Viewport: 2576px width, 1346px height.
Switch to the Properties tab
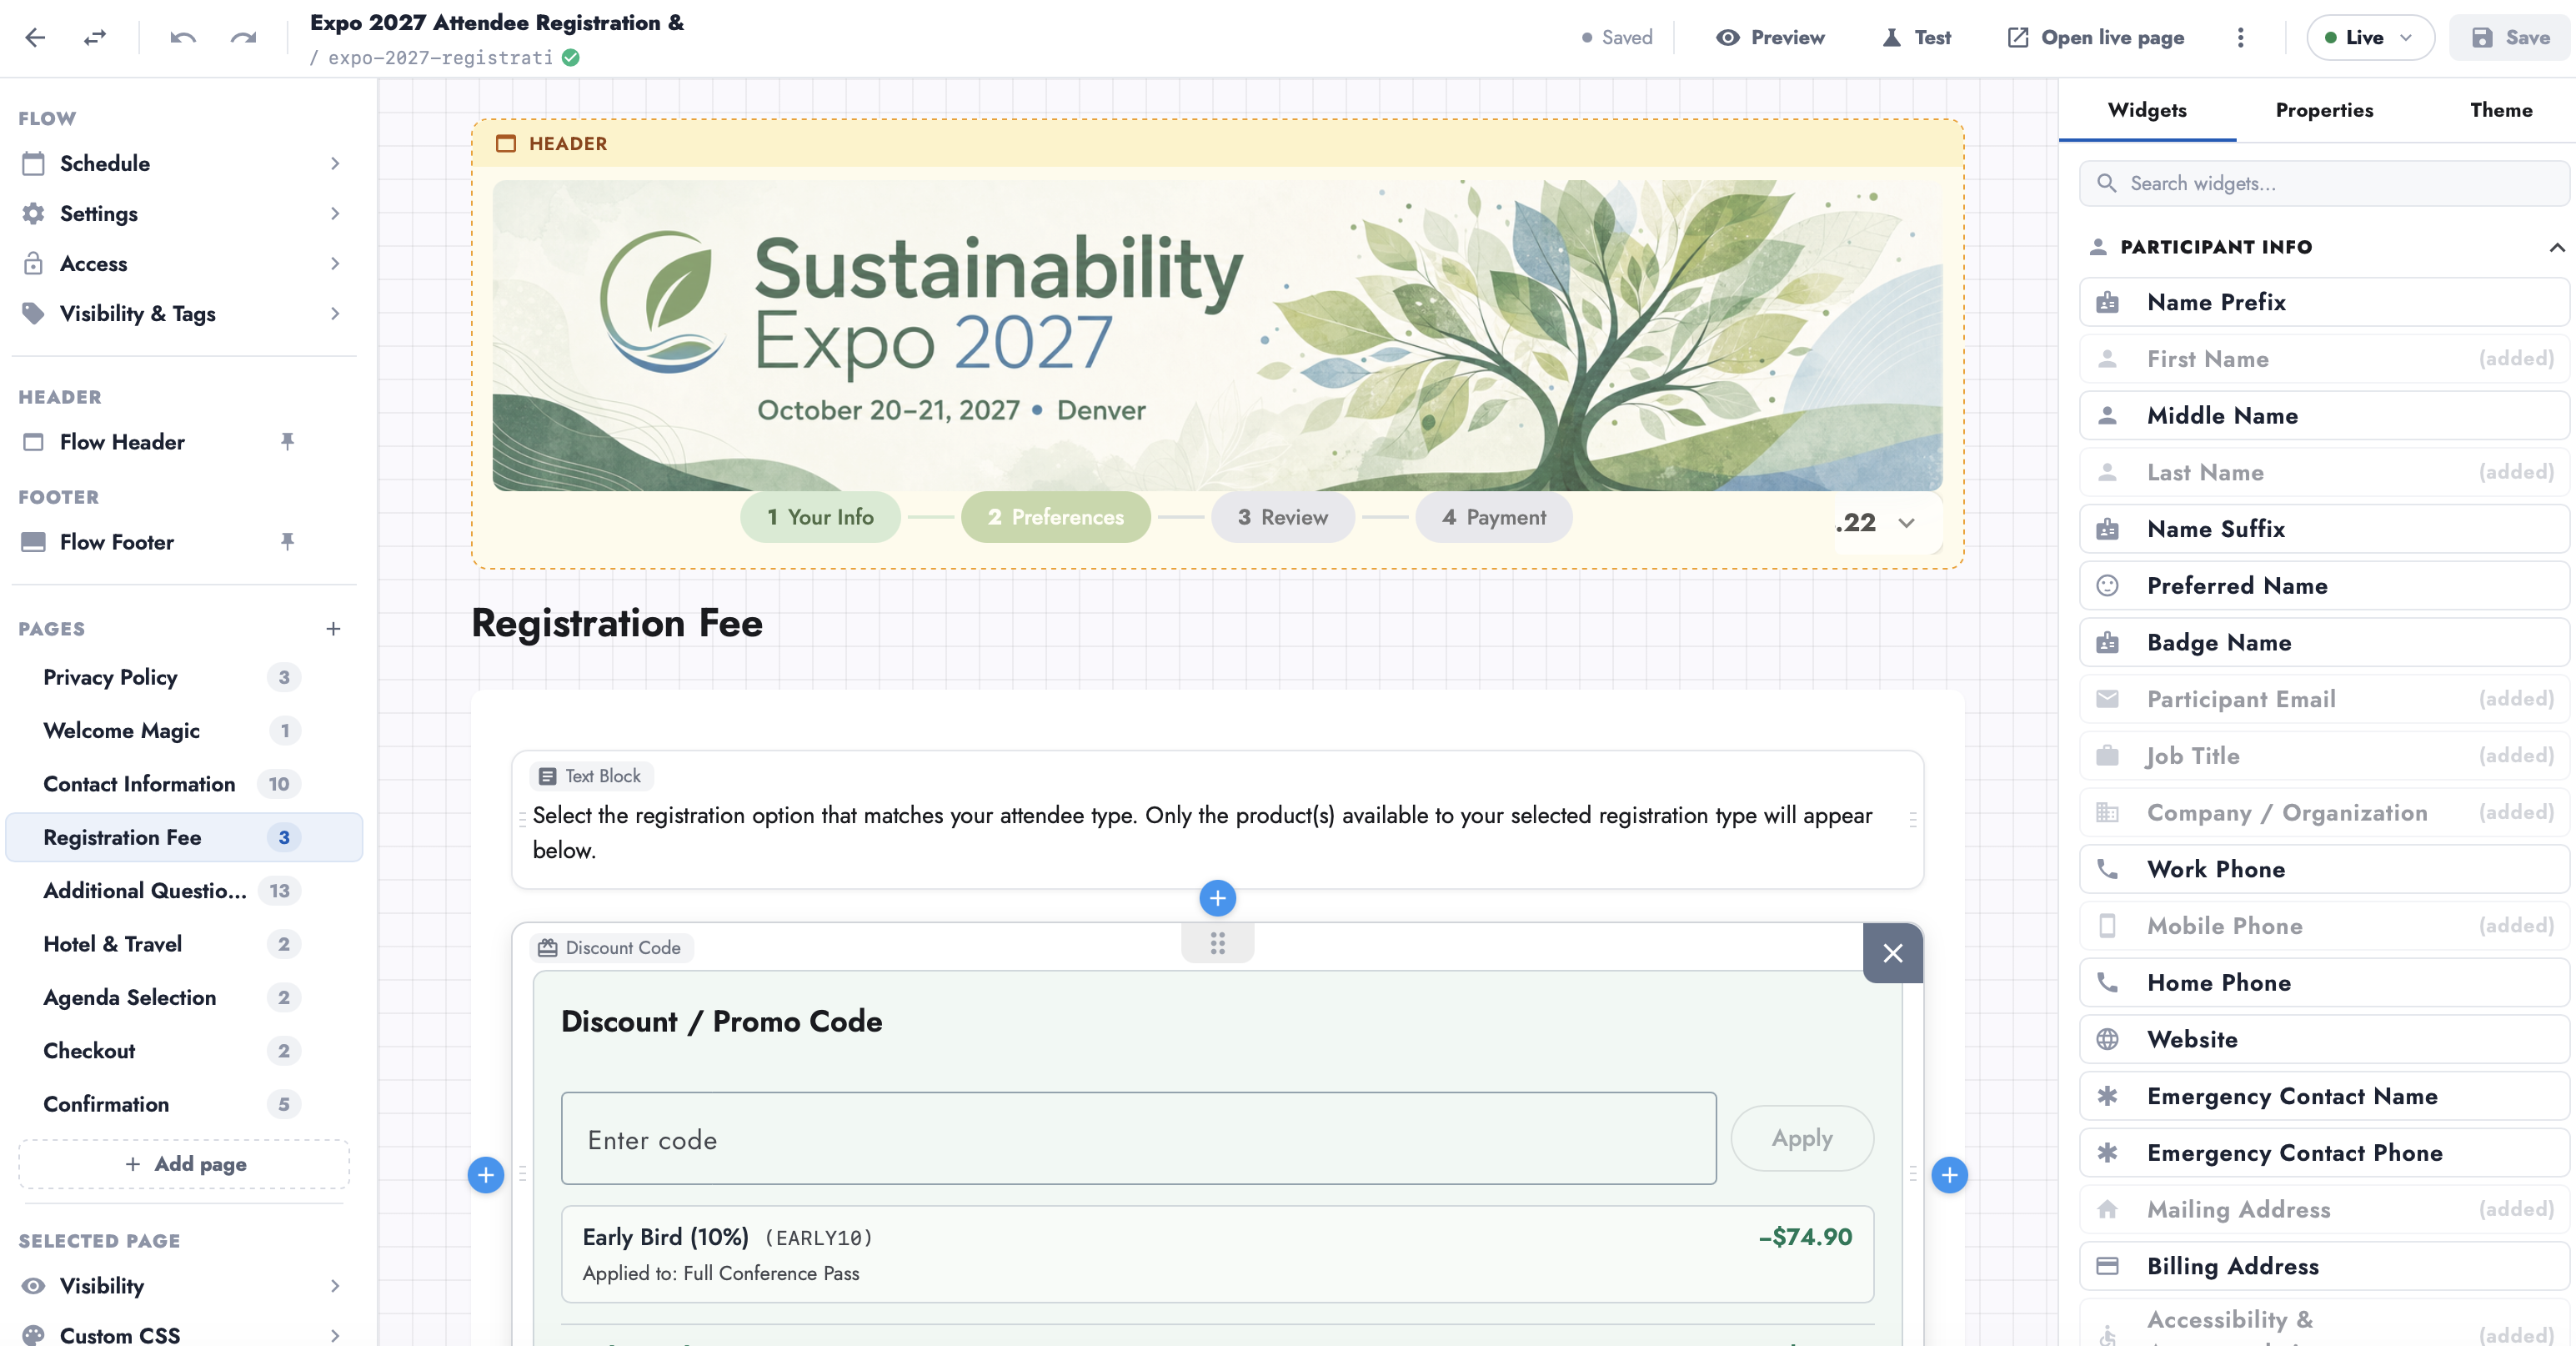2324,110
